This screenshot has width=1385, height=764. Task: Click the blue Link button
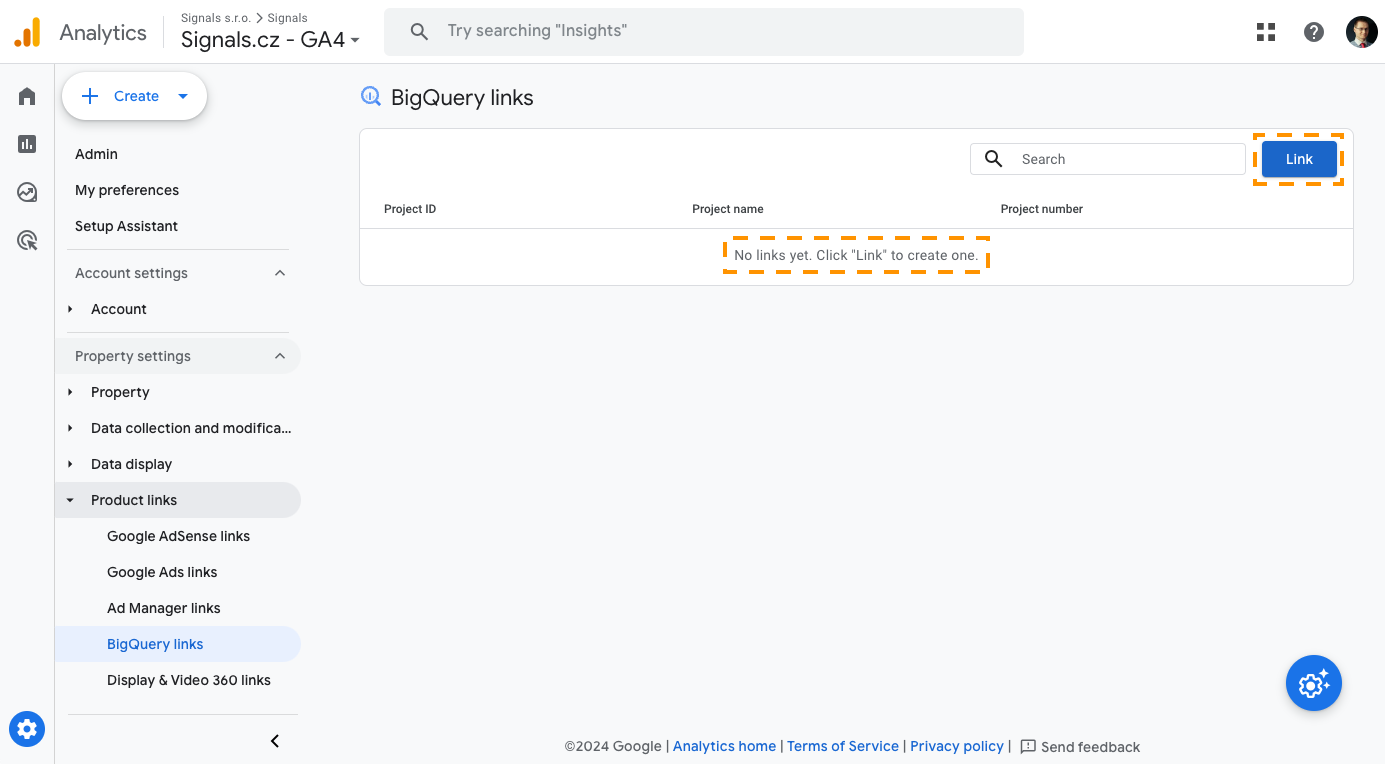click(1299, 159)
